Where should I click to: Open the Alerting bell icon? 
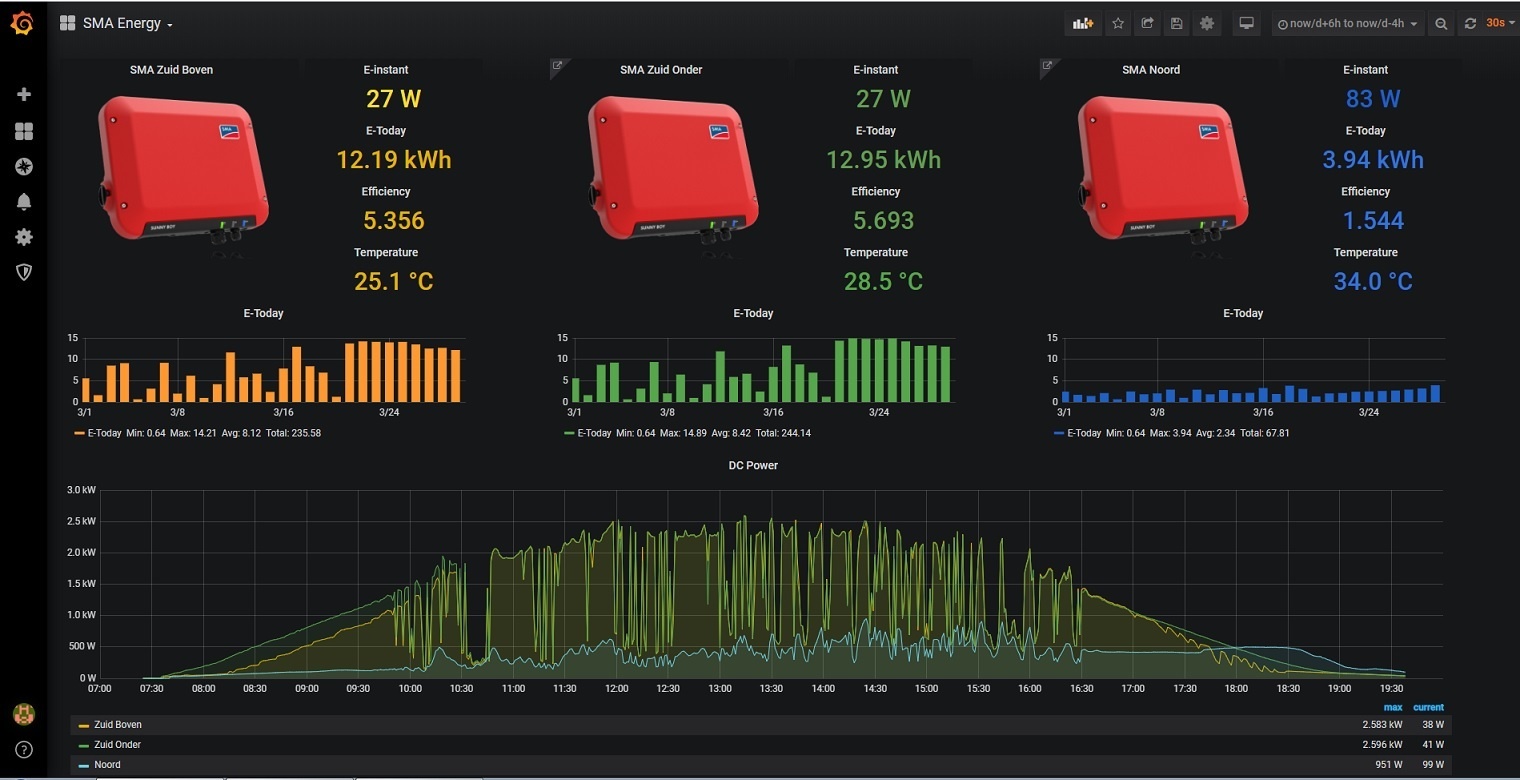click(x=24, y=201)
